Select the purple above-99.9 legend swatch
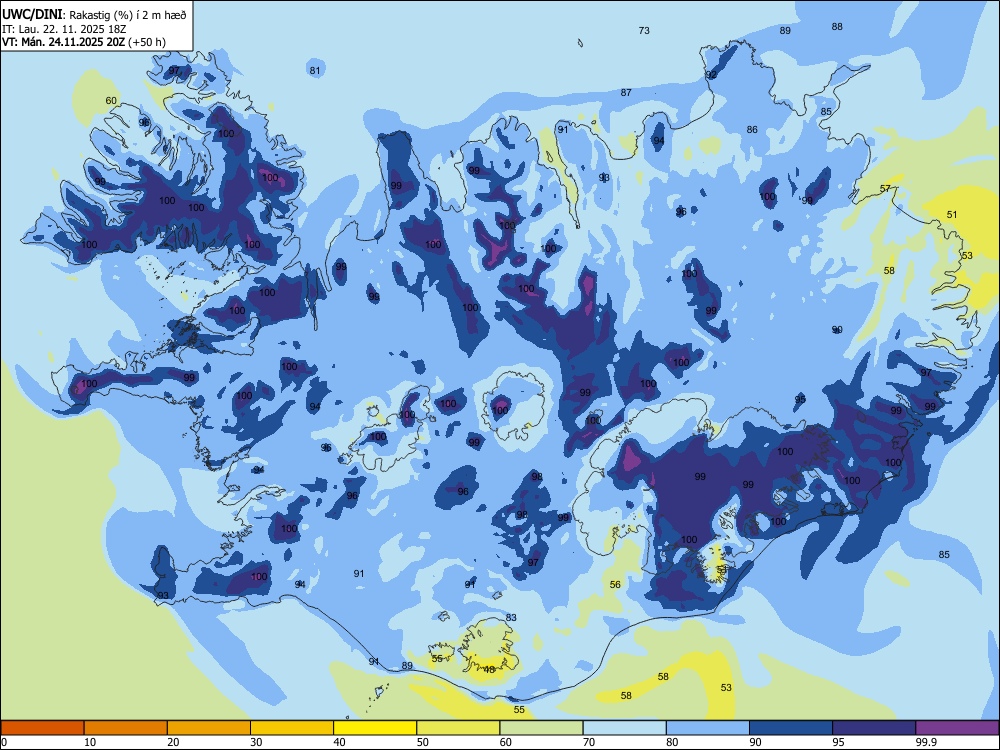 coord(957,728)
